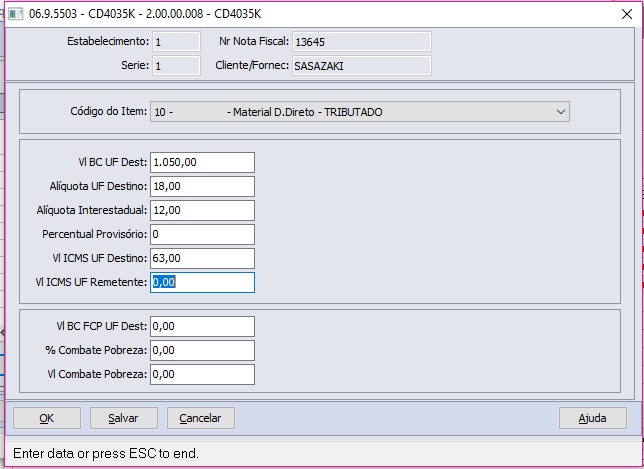Viewport: 644px width, 469px height.
Task: Click the Cancelar button
Action: point(200,418)
